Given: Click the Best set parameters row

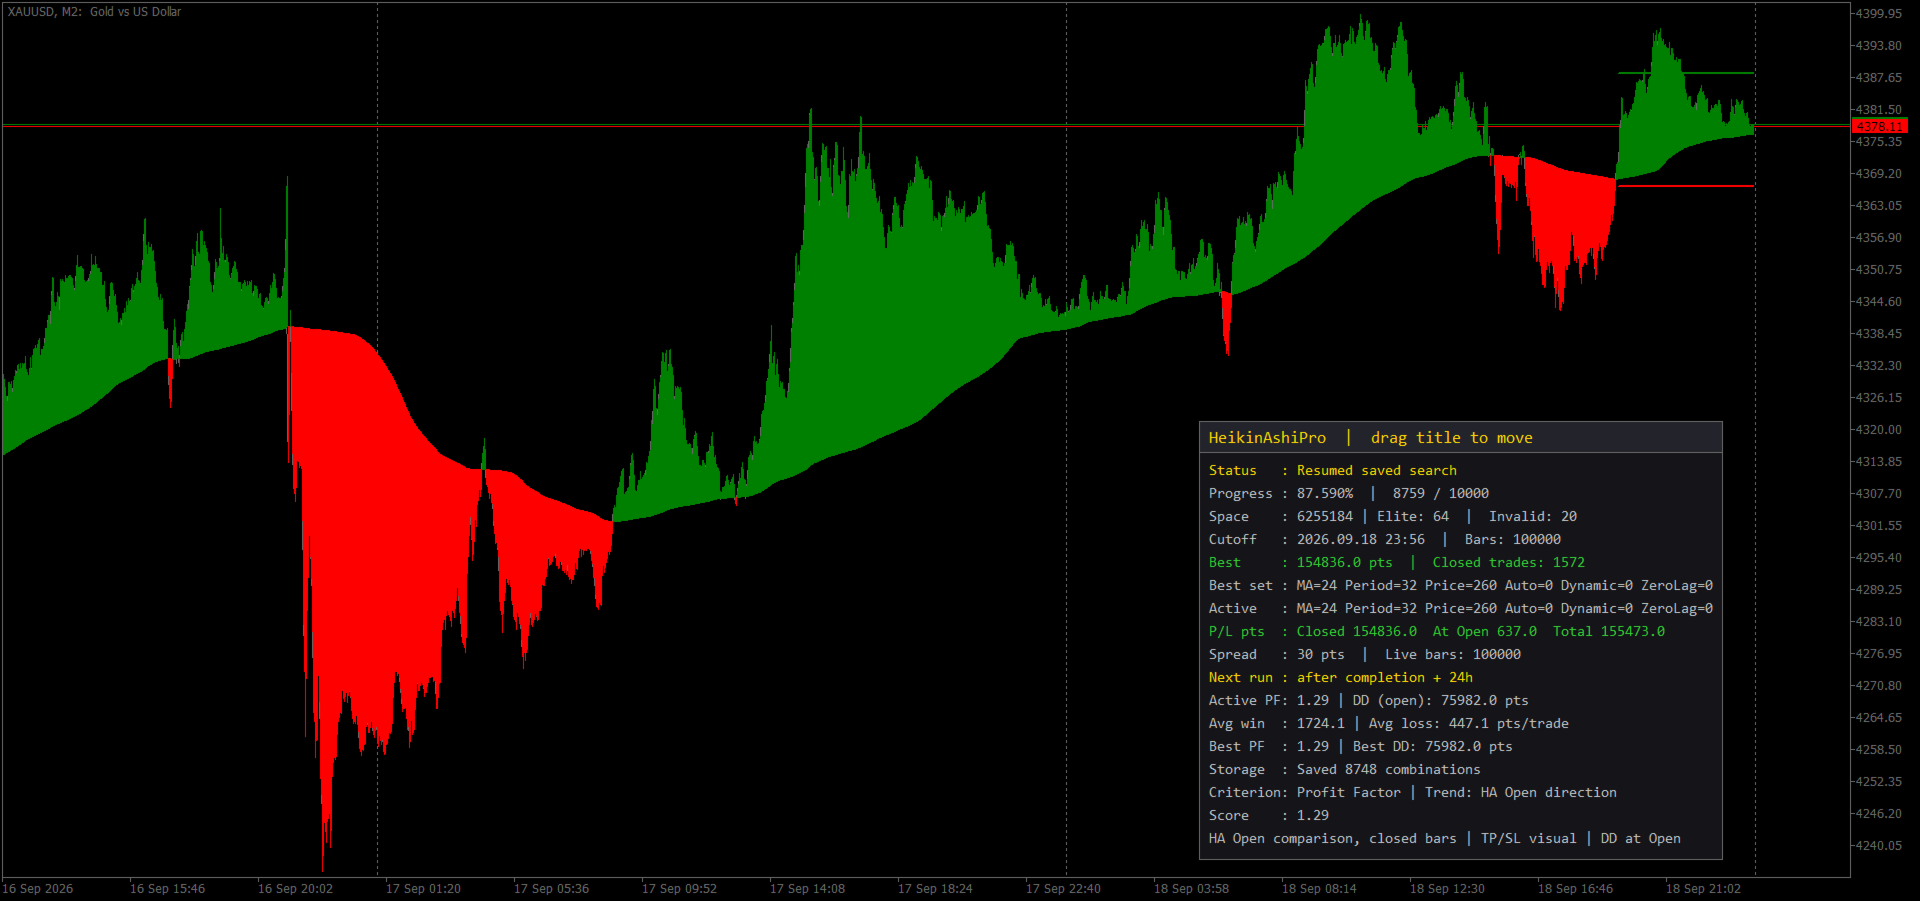Looking at the screenshot, I should pyautogui.click(x=1460, y=585).
